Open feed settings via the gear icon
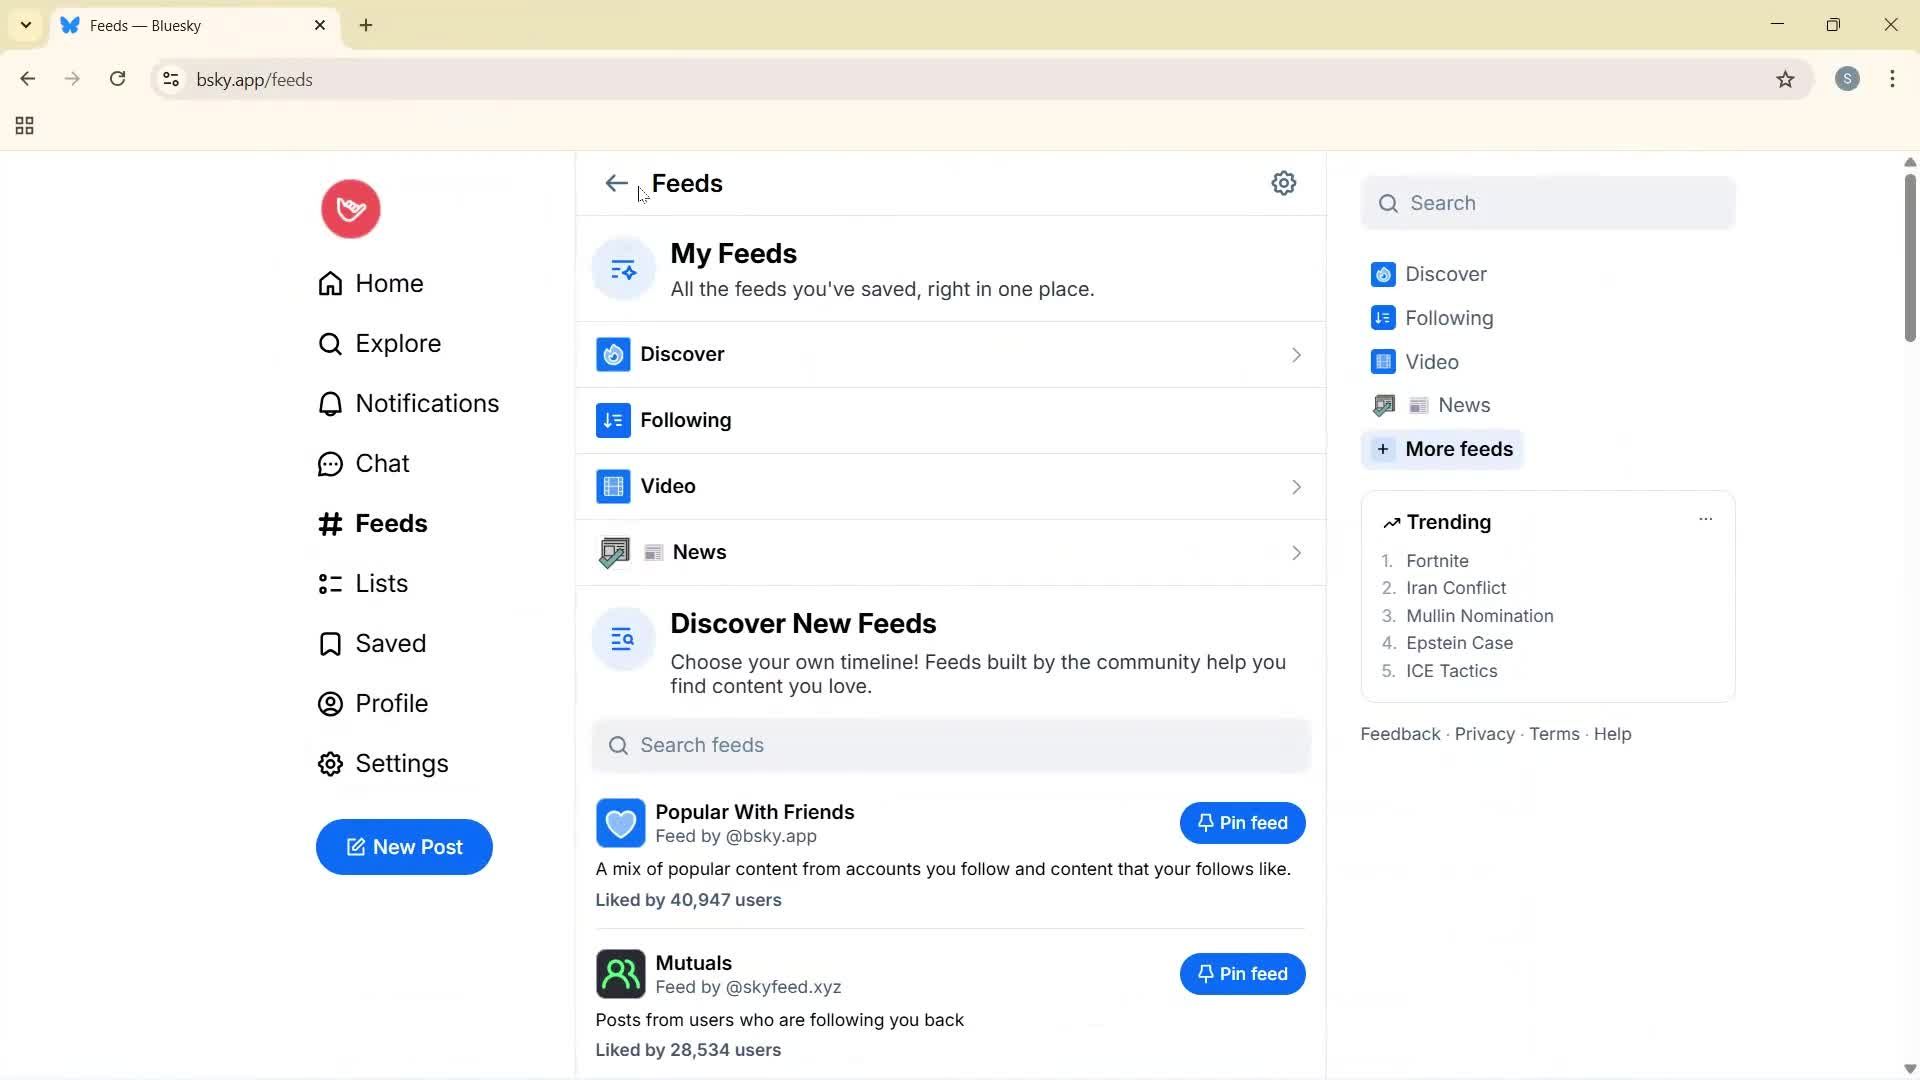 [x=1284, y=183]
